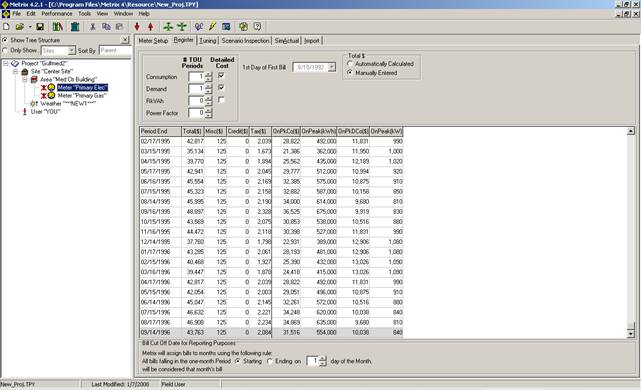Click the Weather node icon in tree
Viewport: 641px width, 390px height.
click(x=34, y=103)
